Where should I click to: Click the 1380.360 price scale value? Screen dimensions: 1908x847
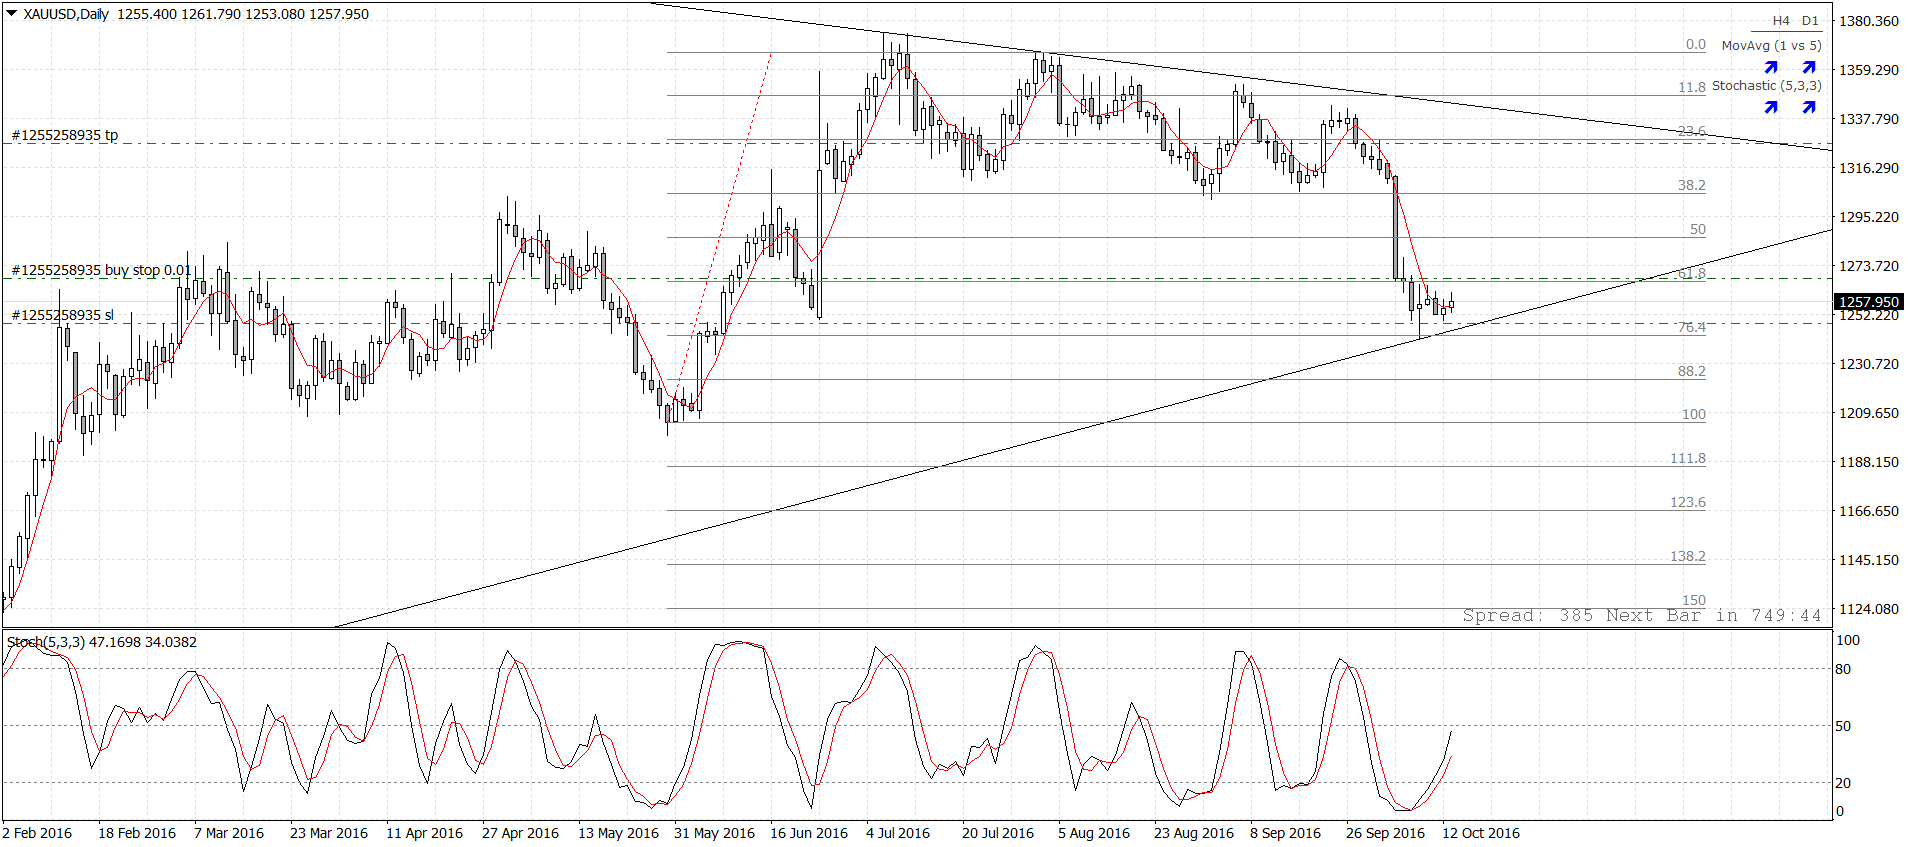(1868, 21)
